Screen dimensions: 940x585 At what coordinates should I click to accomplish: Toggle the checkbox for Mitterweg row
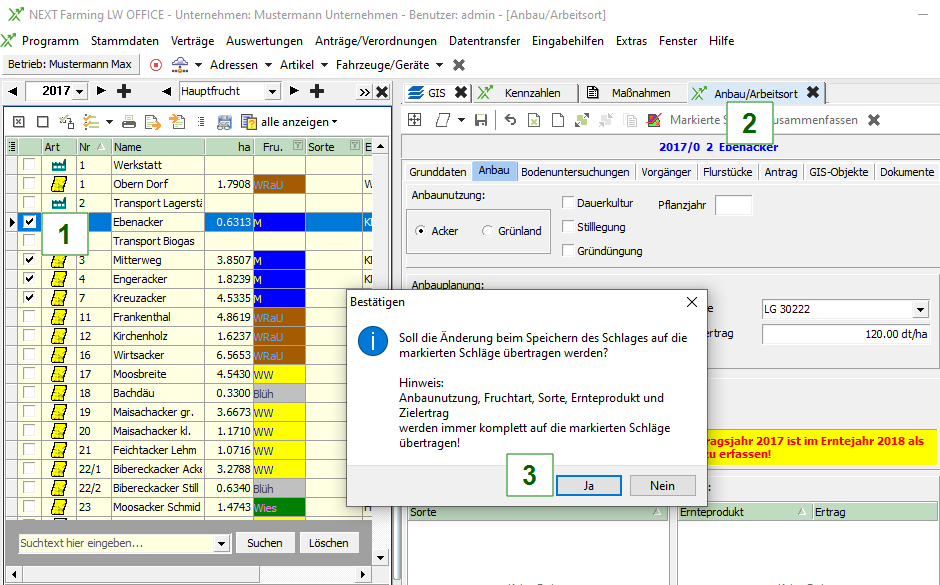(x=30, y=260)
